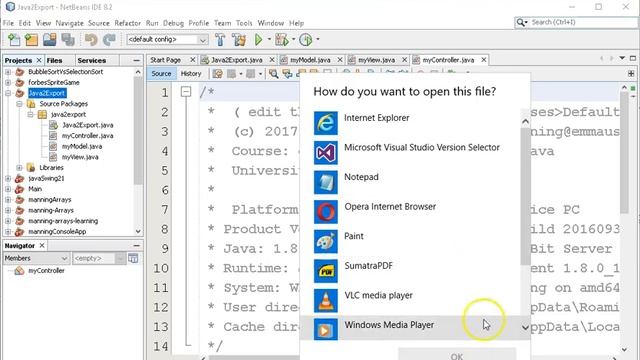This screenshot has width=640, height=360.
Task: Expand the Libraries node
Action: (19, 168)
